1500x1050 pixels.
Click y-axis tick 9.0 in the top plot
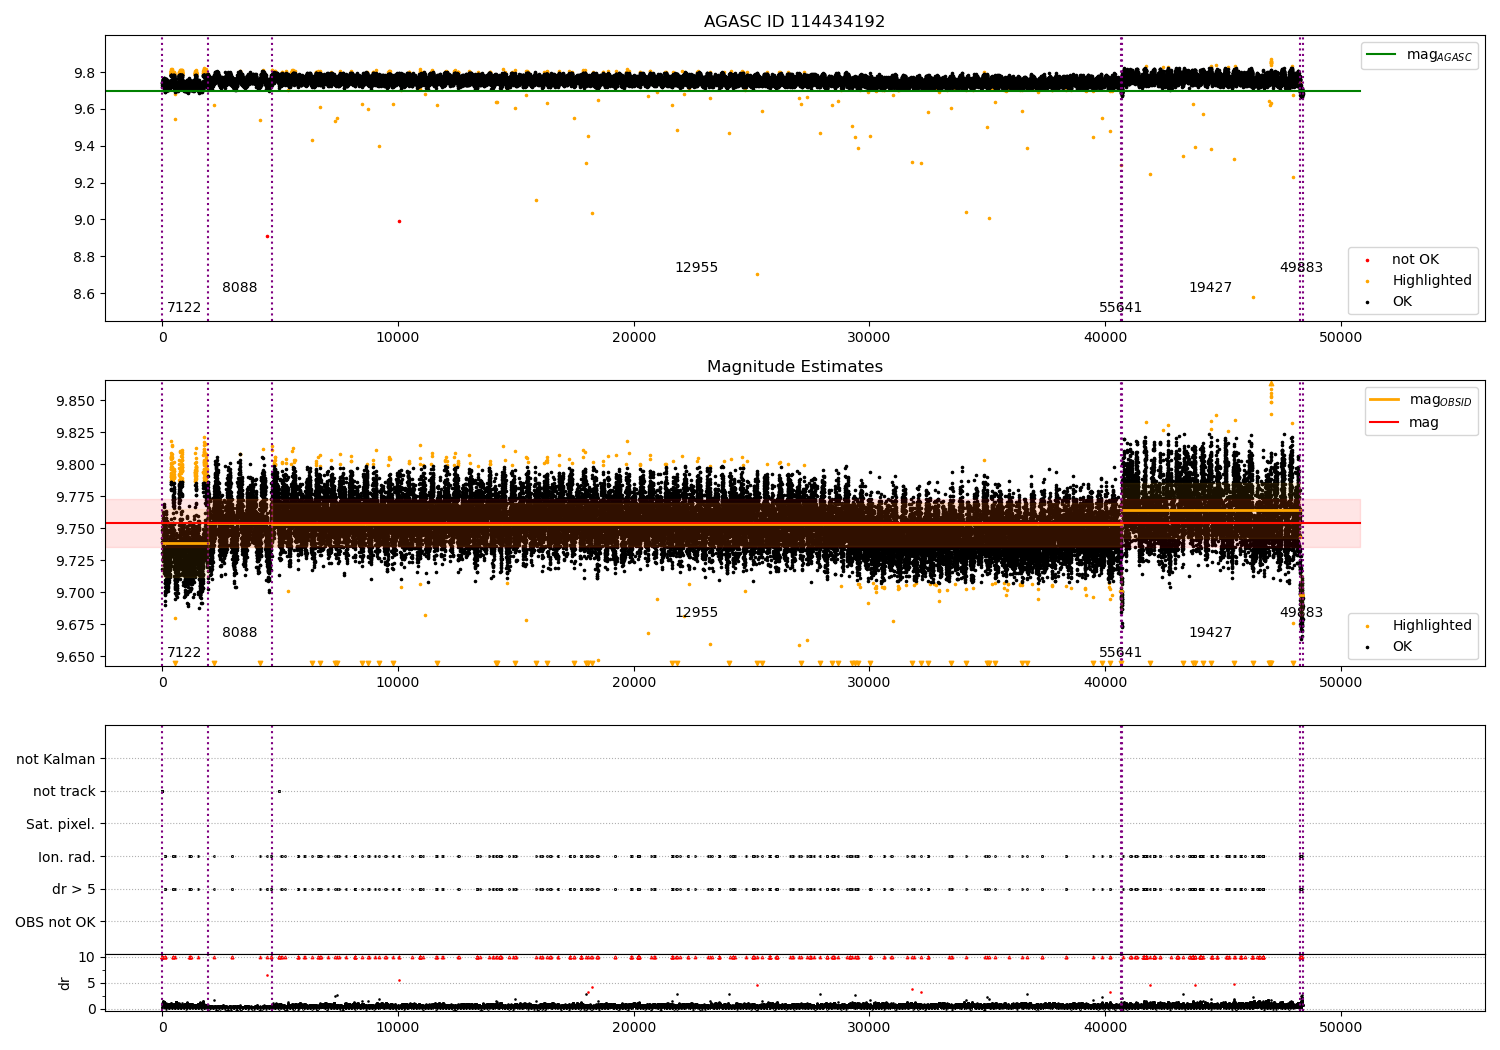pos(84,220)
